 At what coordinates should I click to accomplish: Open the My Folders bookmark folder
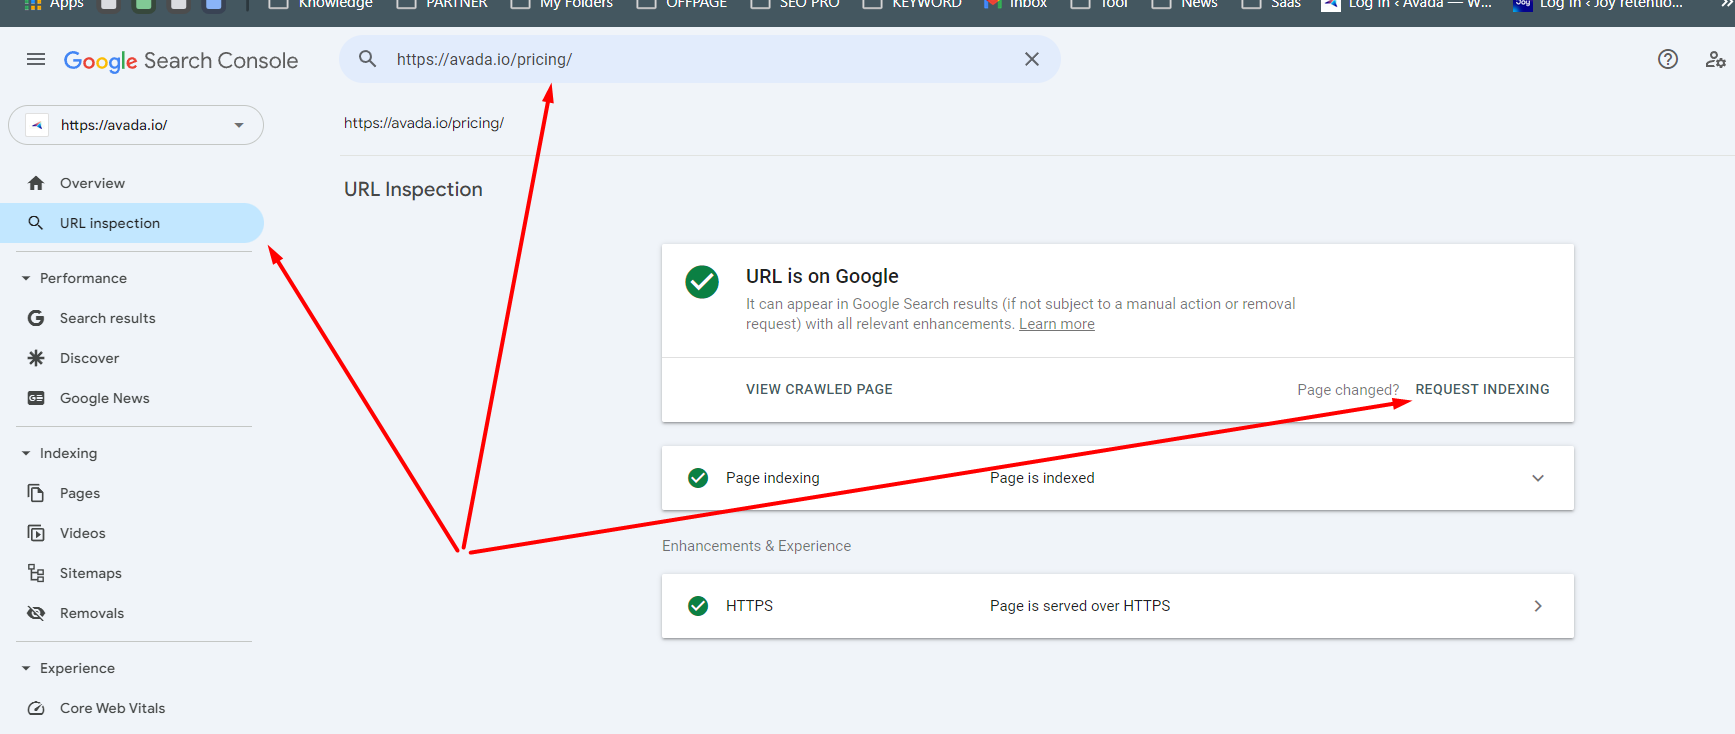(561, 4)
